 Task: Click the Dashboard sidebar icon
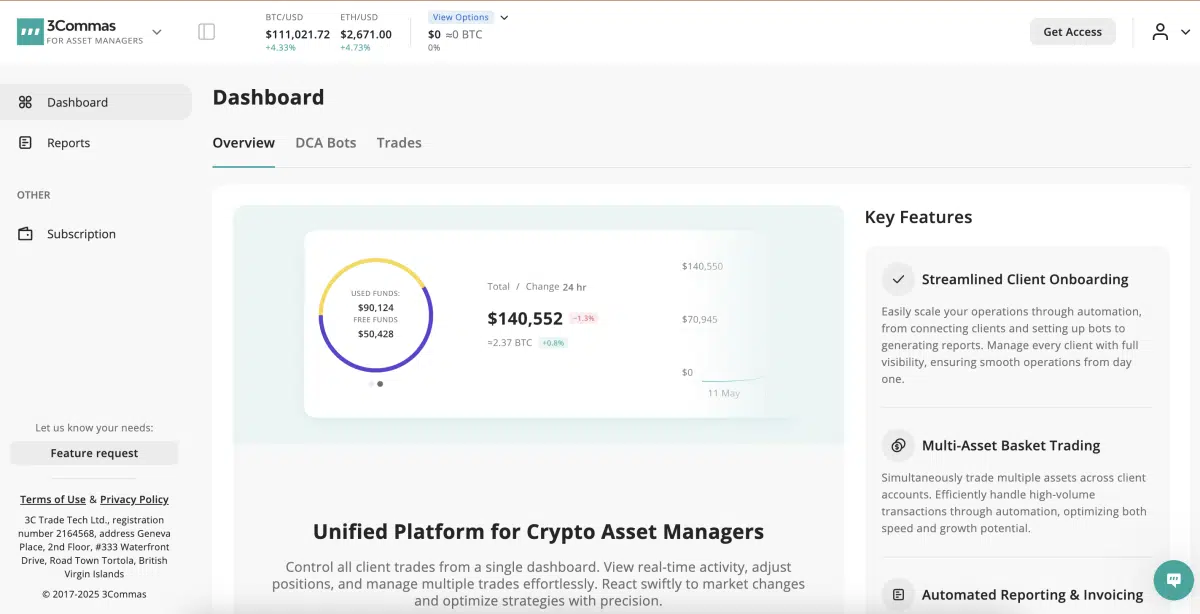(x=26, y=102)
